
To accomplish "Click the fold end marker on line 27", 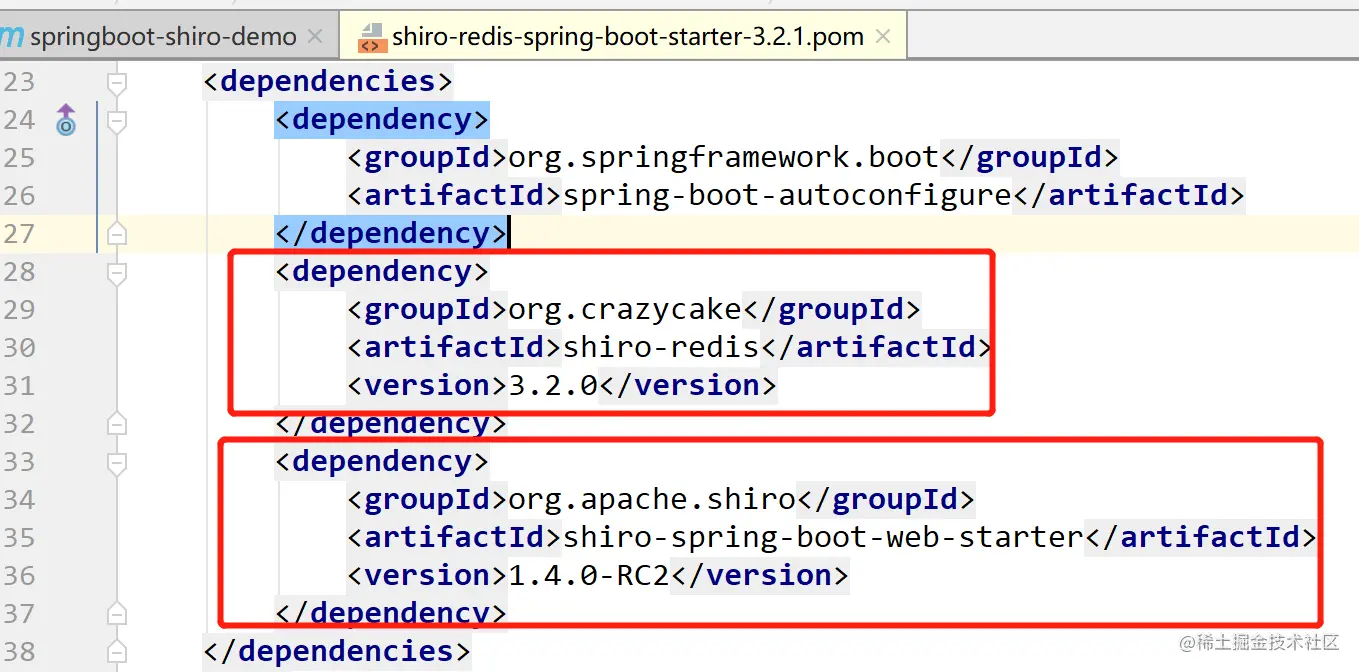I will [117, 234].
